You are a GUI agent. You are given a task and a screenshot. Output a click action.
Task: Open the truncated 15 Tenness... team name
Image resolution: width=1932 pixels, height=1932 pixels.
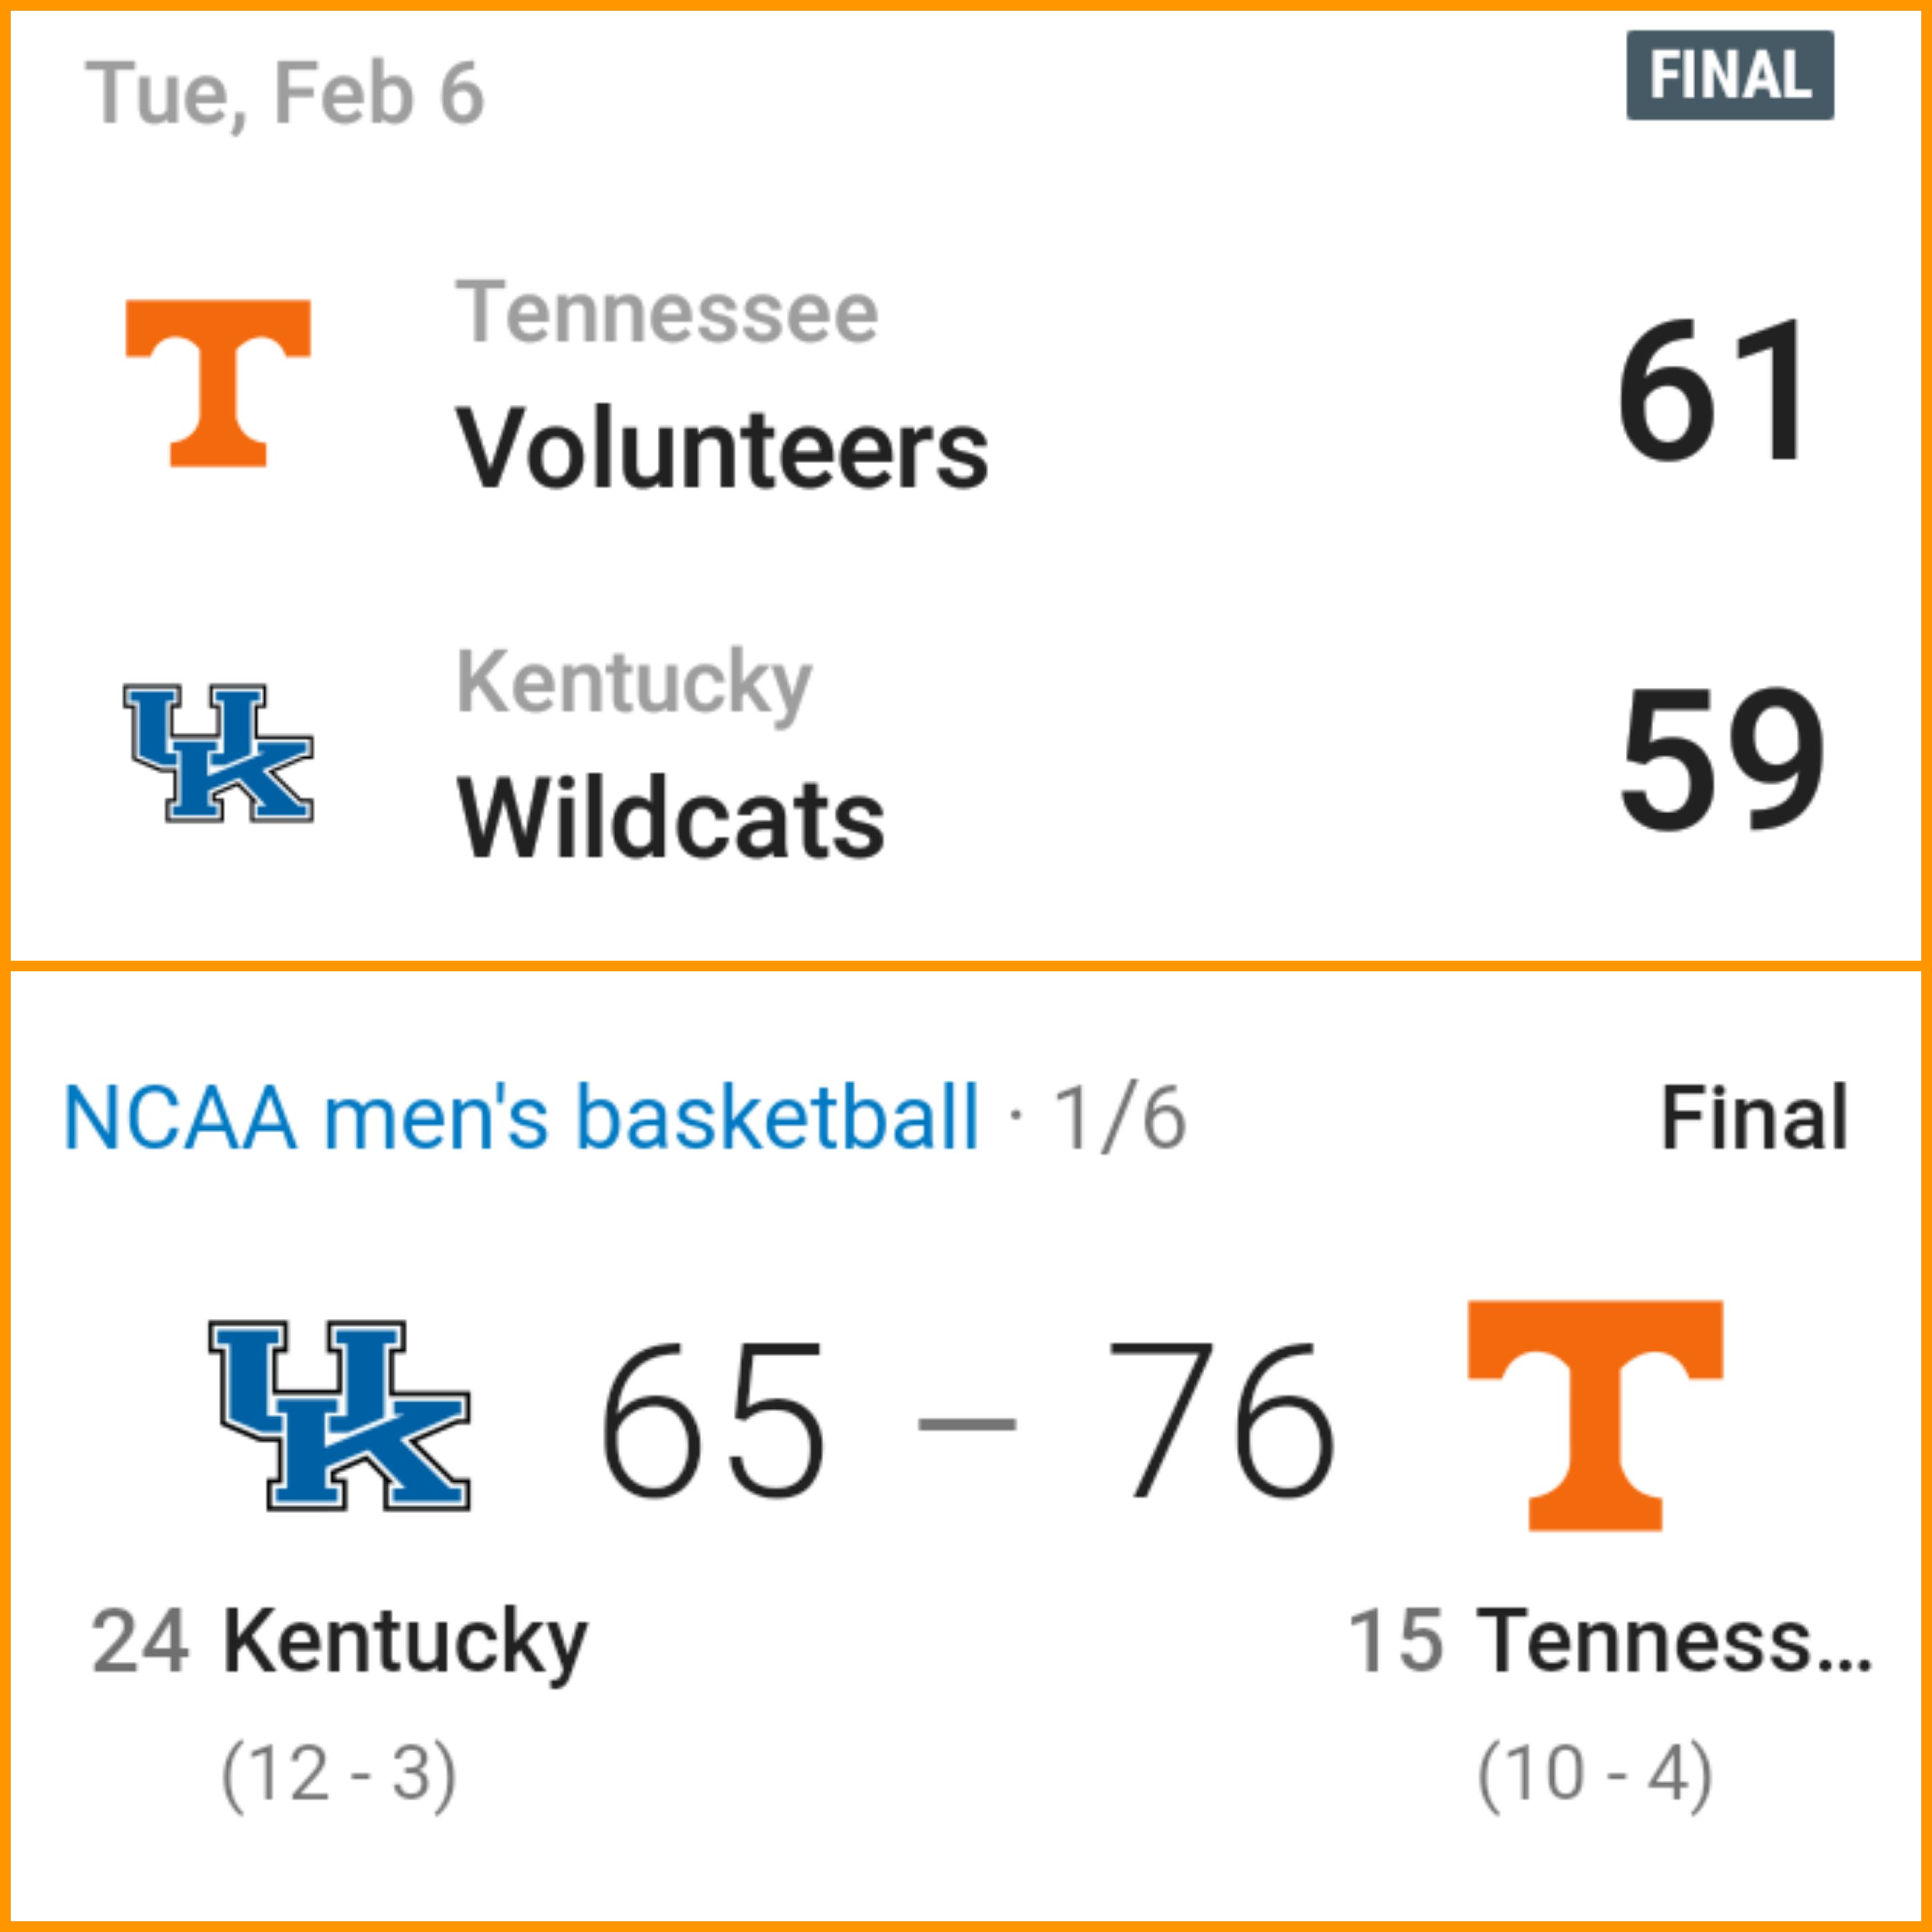pyautogui.click(x=1610, y=1640)
